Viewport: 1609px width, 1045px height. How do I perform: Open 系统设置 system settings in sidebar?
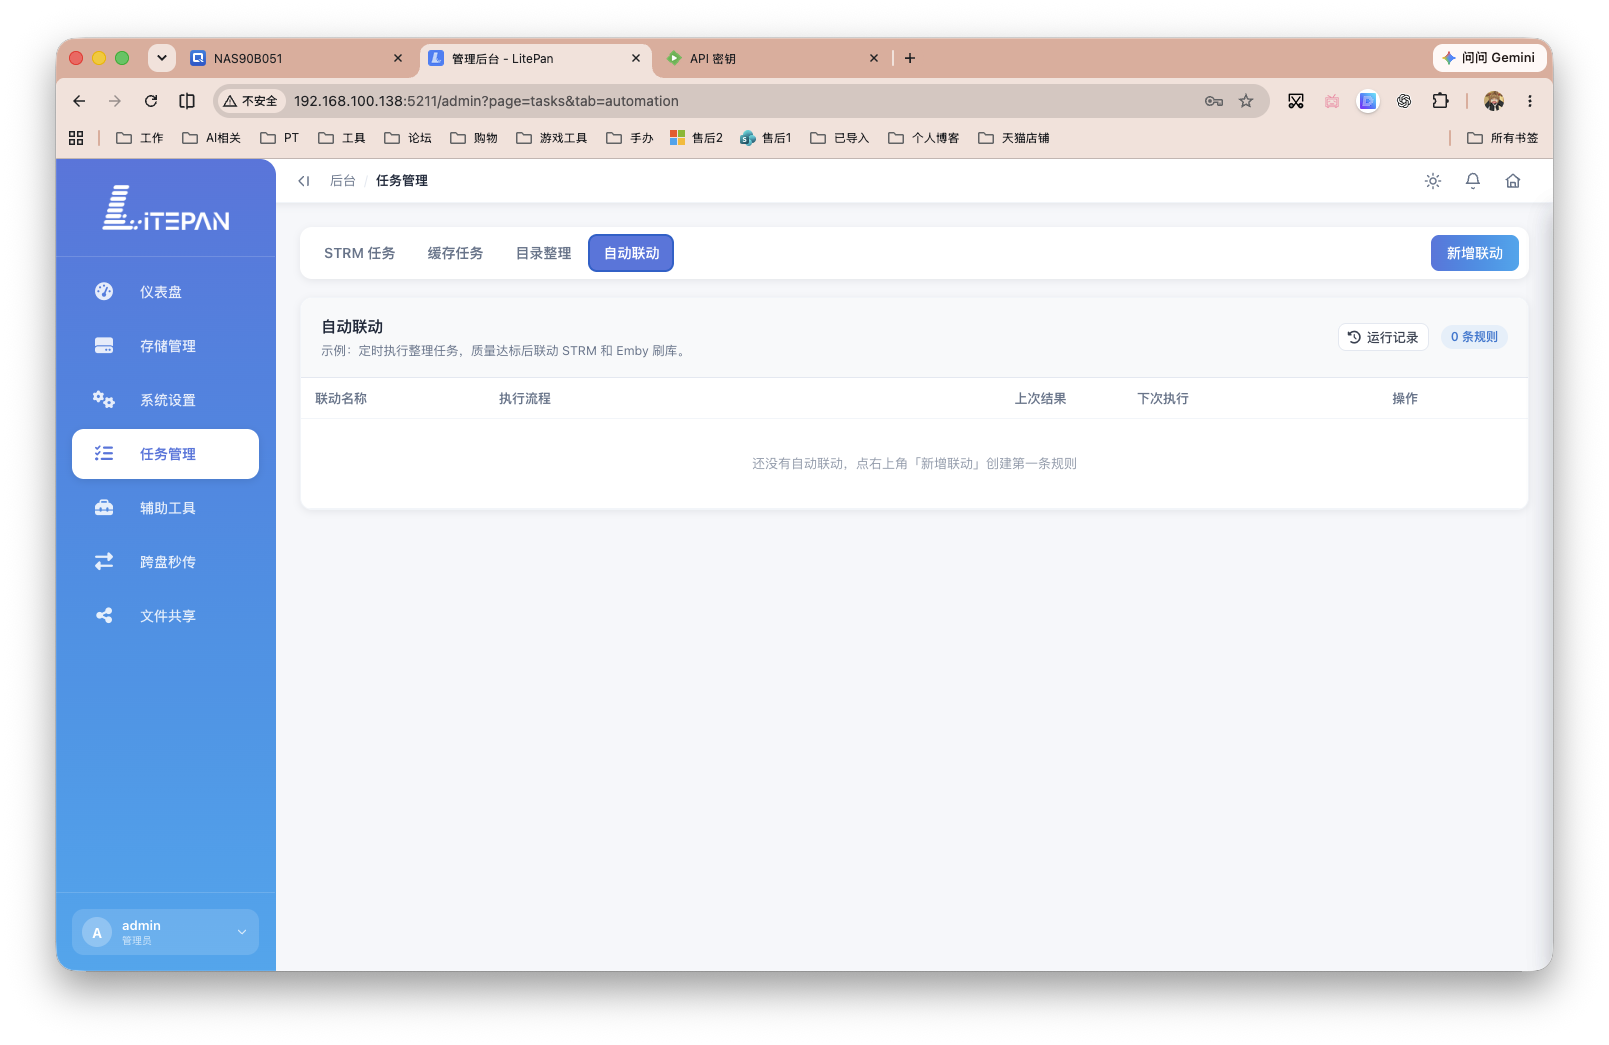coord(165,400)
